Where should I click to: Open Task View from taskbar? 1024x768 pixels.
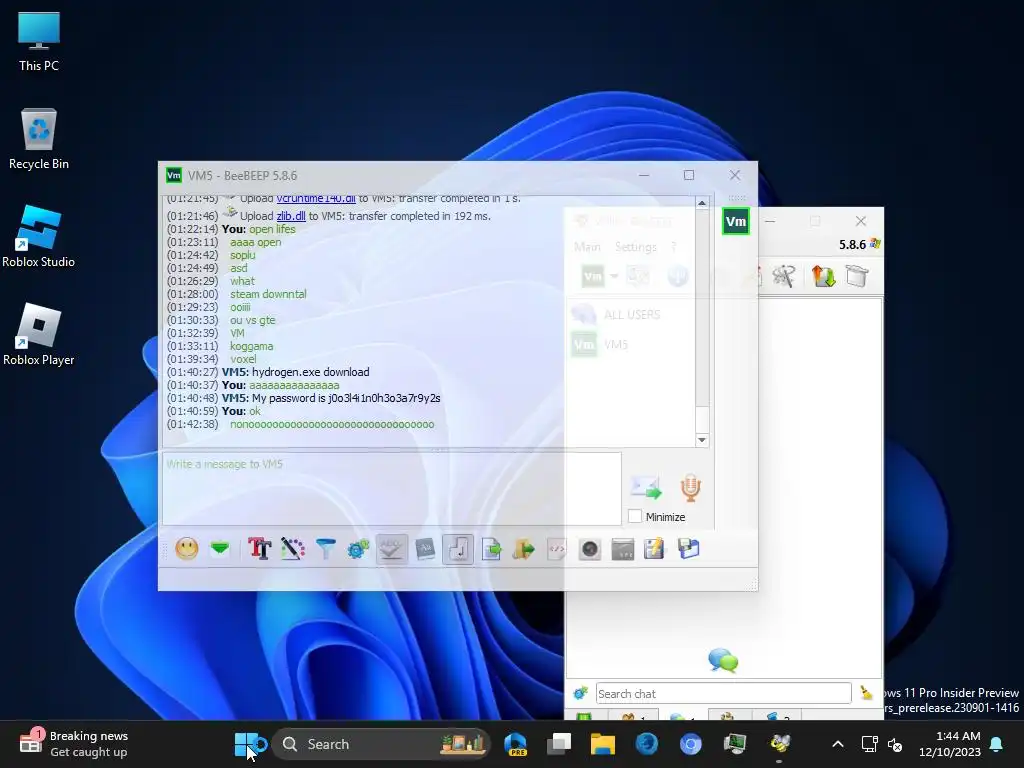click(x=559, y=744)
